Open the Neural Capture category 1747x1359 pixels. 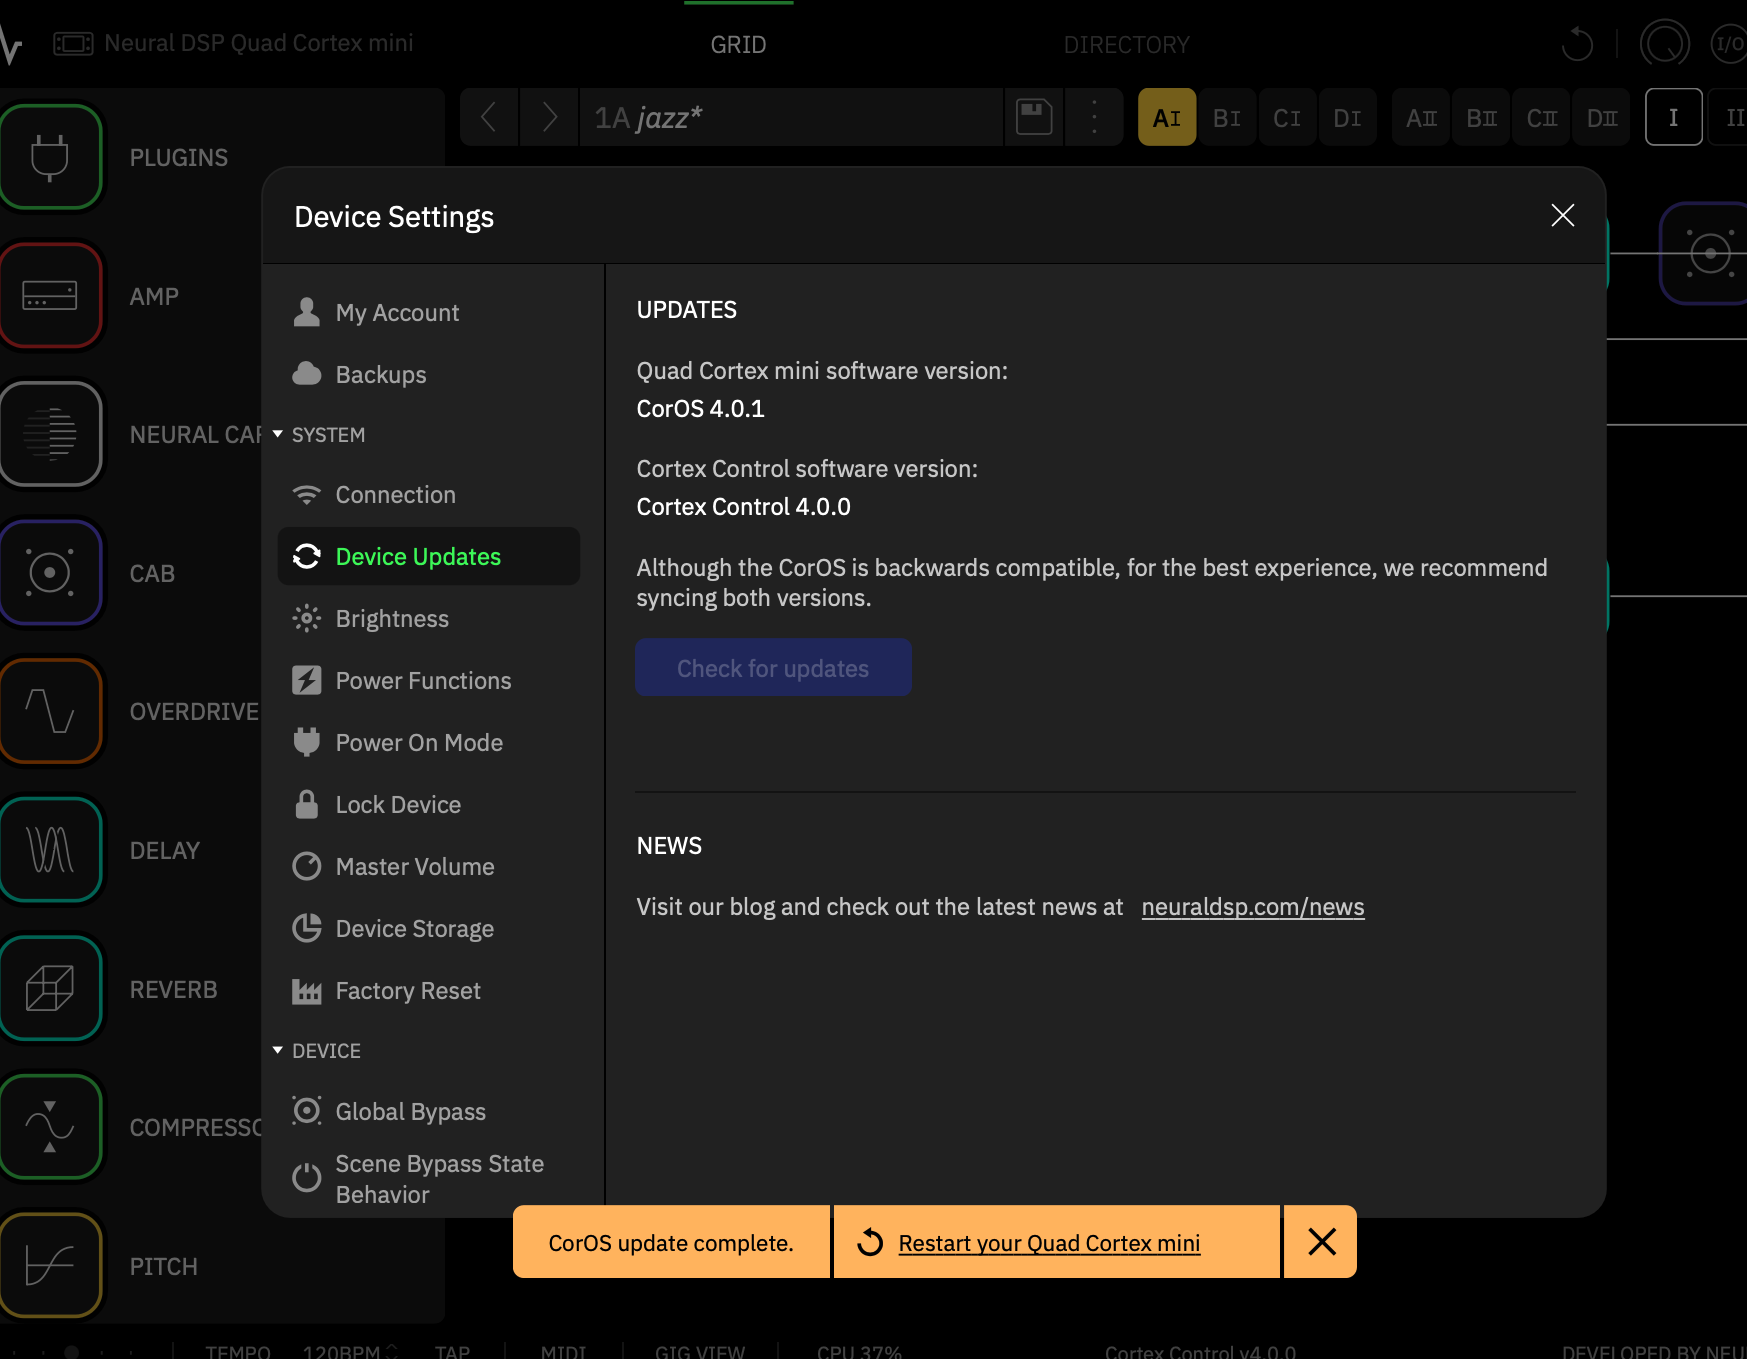[51, 434]
